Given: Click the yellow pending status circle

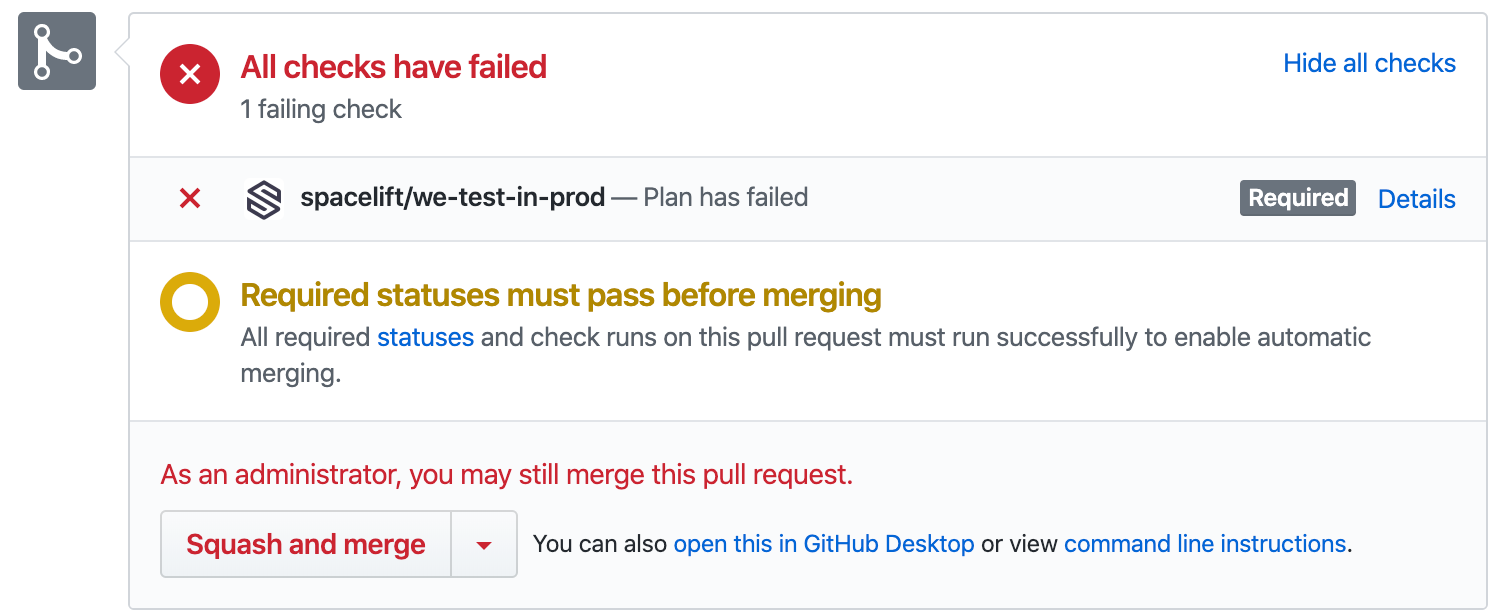Looking at the screenshot, I should (x=189, y=301).
